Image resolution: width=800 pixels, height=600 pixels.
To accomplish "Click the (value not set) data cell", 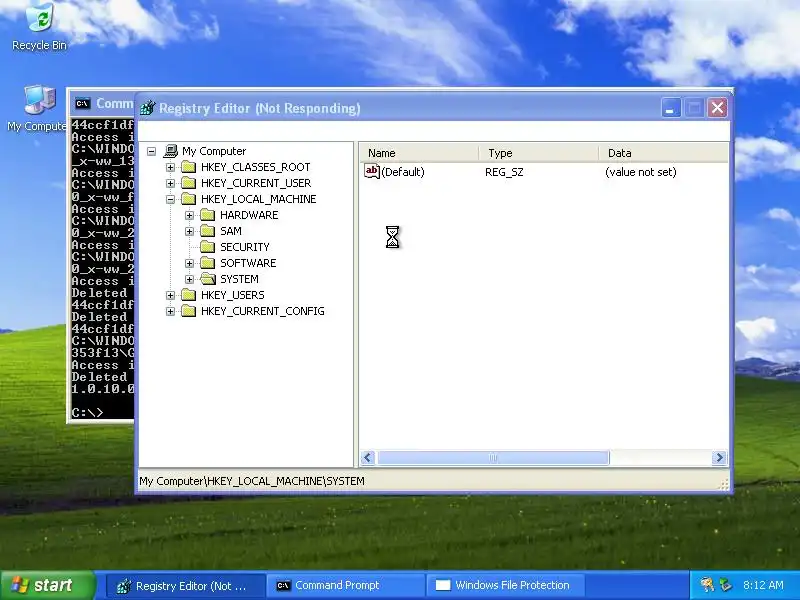I will pyautogui.click(x=641, y=172).
